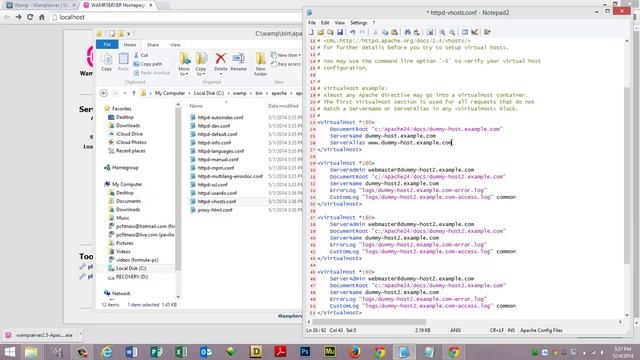
Task: Switch to Explorer Share ribbon tab
Action: [x=153, y=45]
